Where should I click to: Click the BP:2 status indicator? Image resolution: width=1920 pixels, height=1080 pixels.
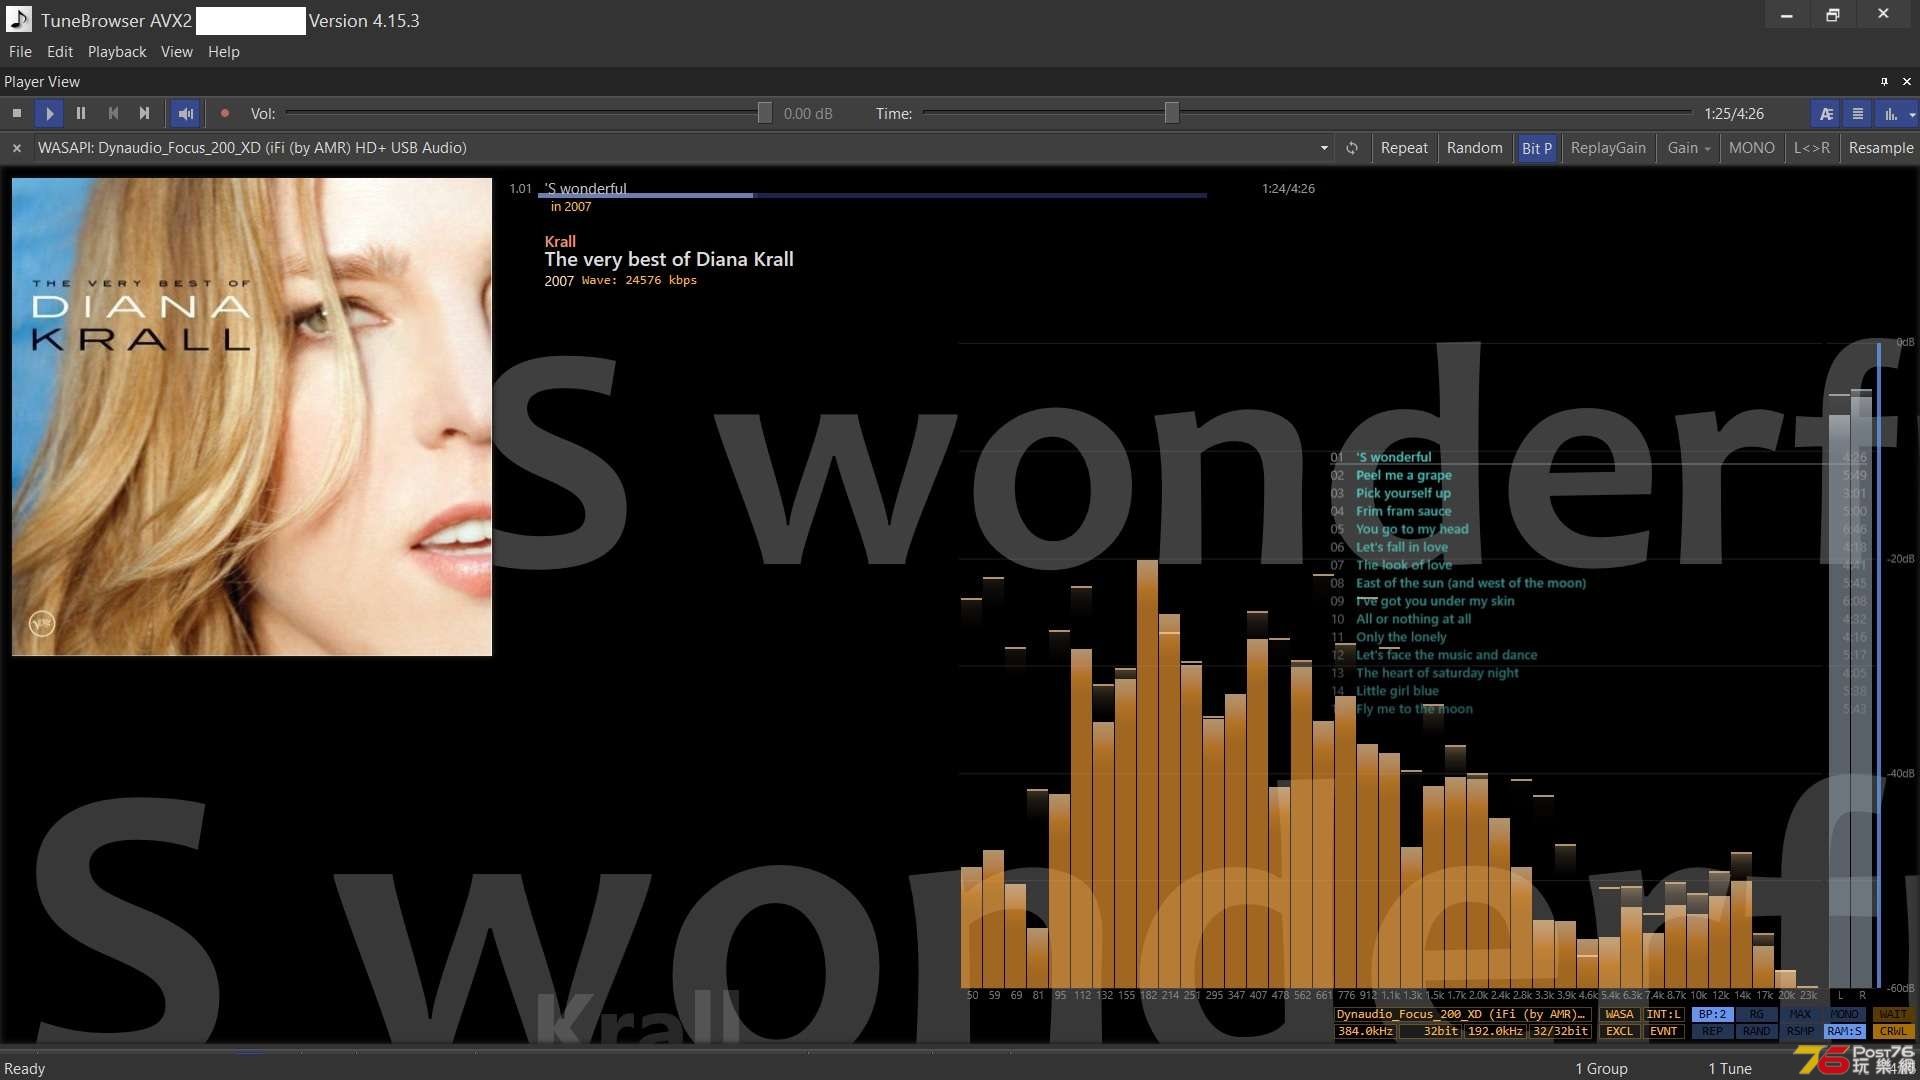click(x=1712, y=1014)
